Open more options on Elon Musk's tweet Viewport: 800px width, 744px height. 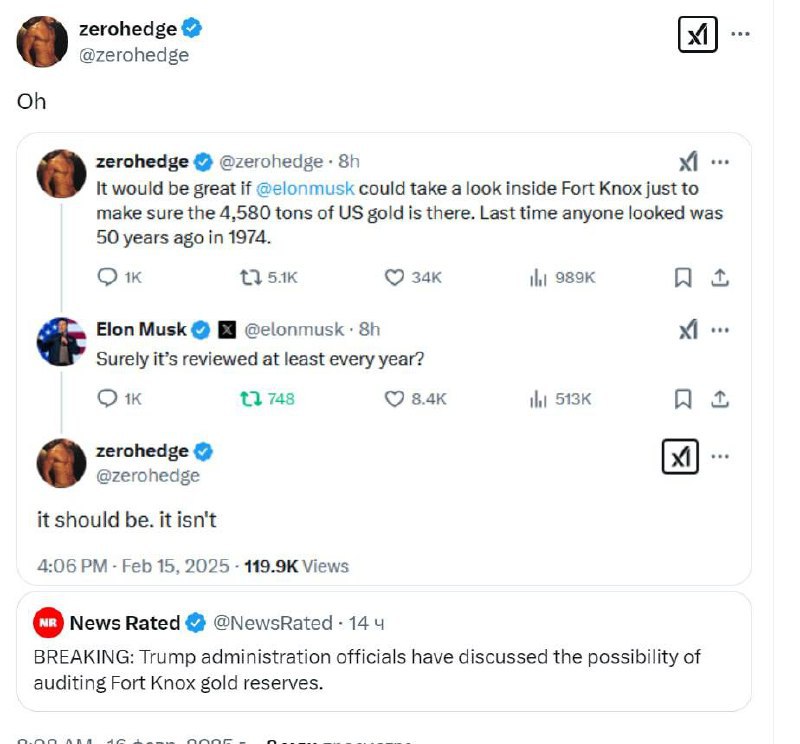pos(720,329)
